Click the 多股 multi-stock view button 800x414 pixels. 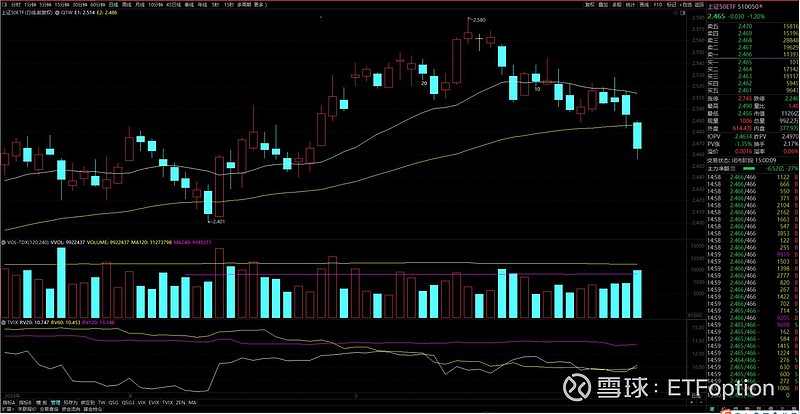click(x=617, y=4)
